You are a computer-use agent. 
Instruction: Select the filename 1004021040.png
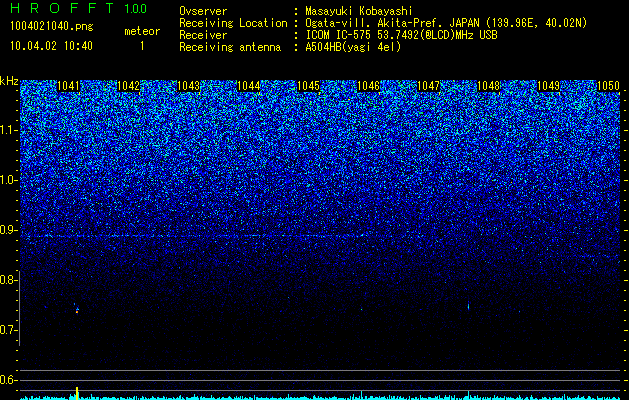tap(52, 27)
